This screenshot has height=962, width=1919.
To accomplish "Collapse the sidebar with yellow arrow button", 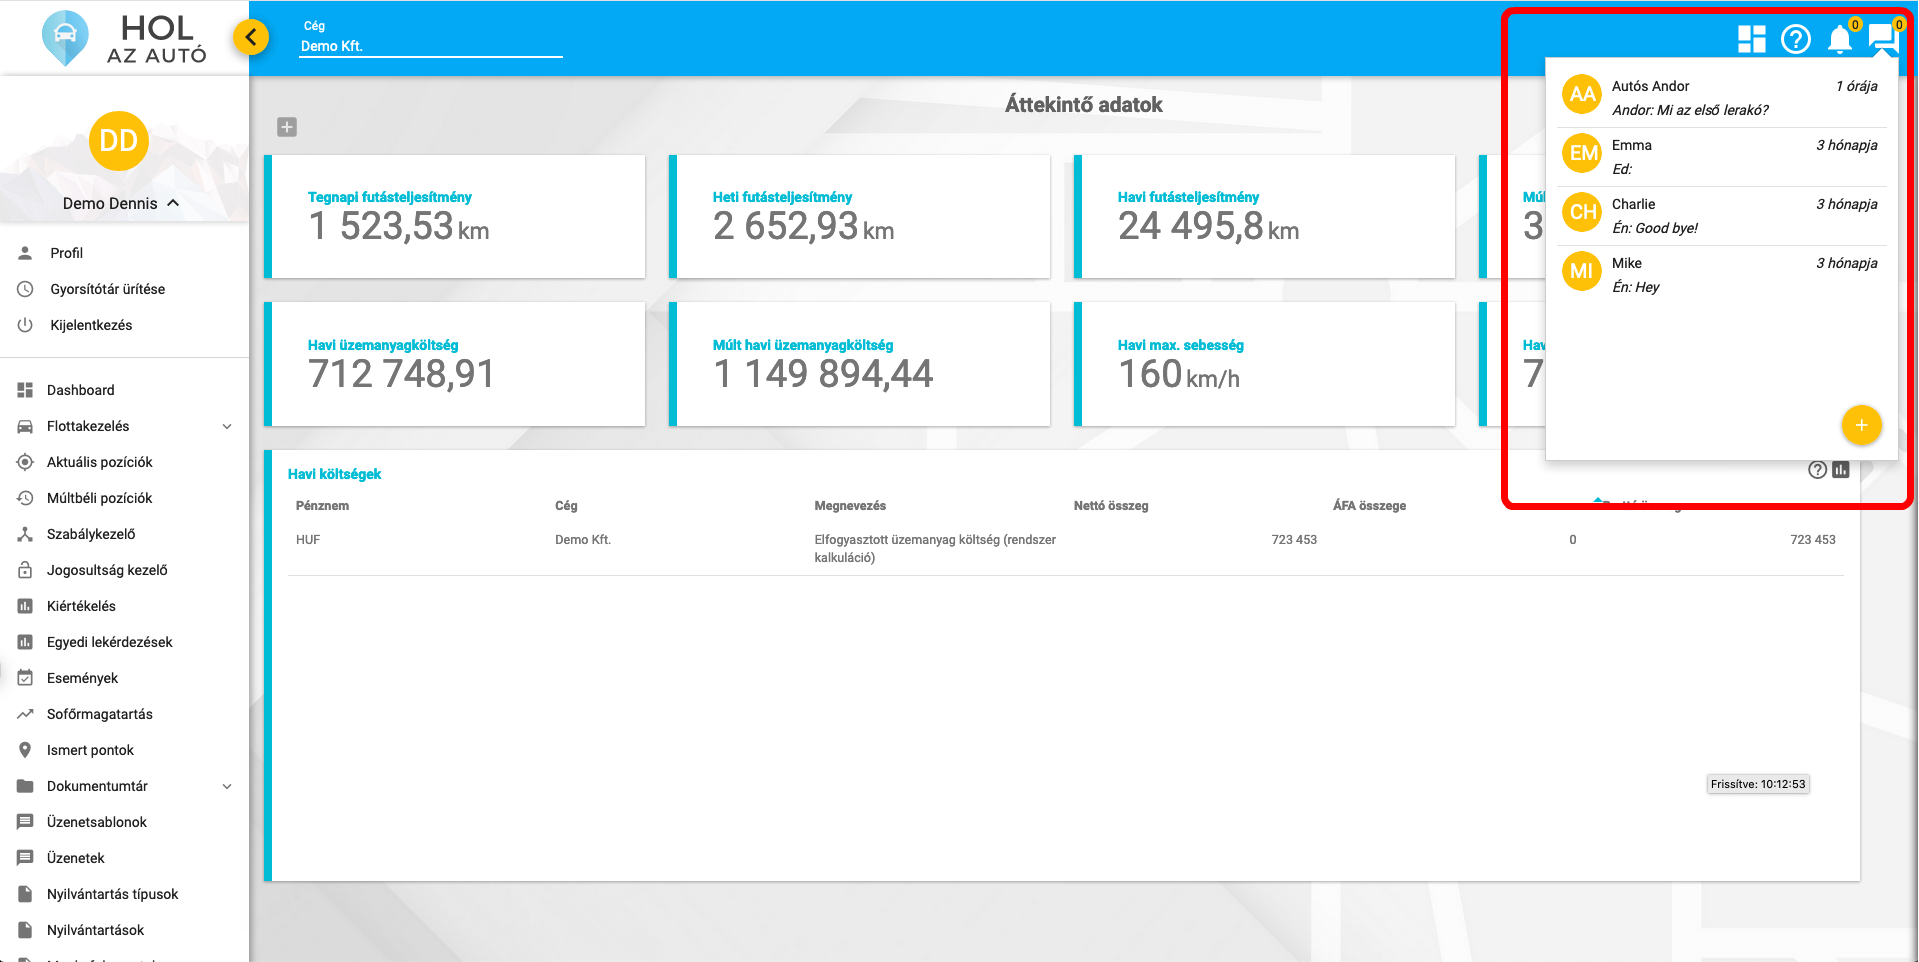I will click(x=251, y=38).
